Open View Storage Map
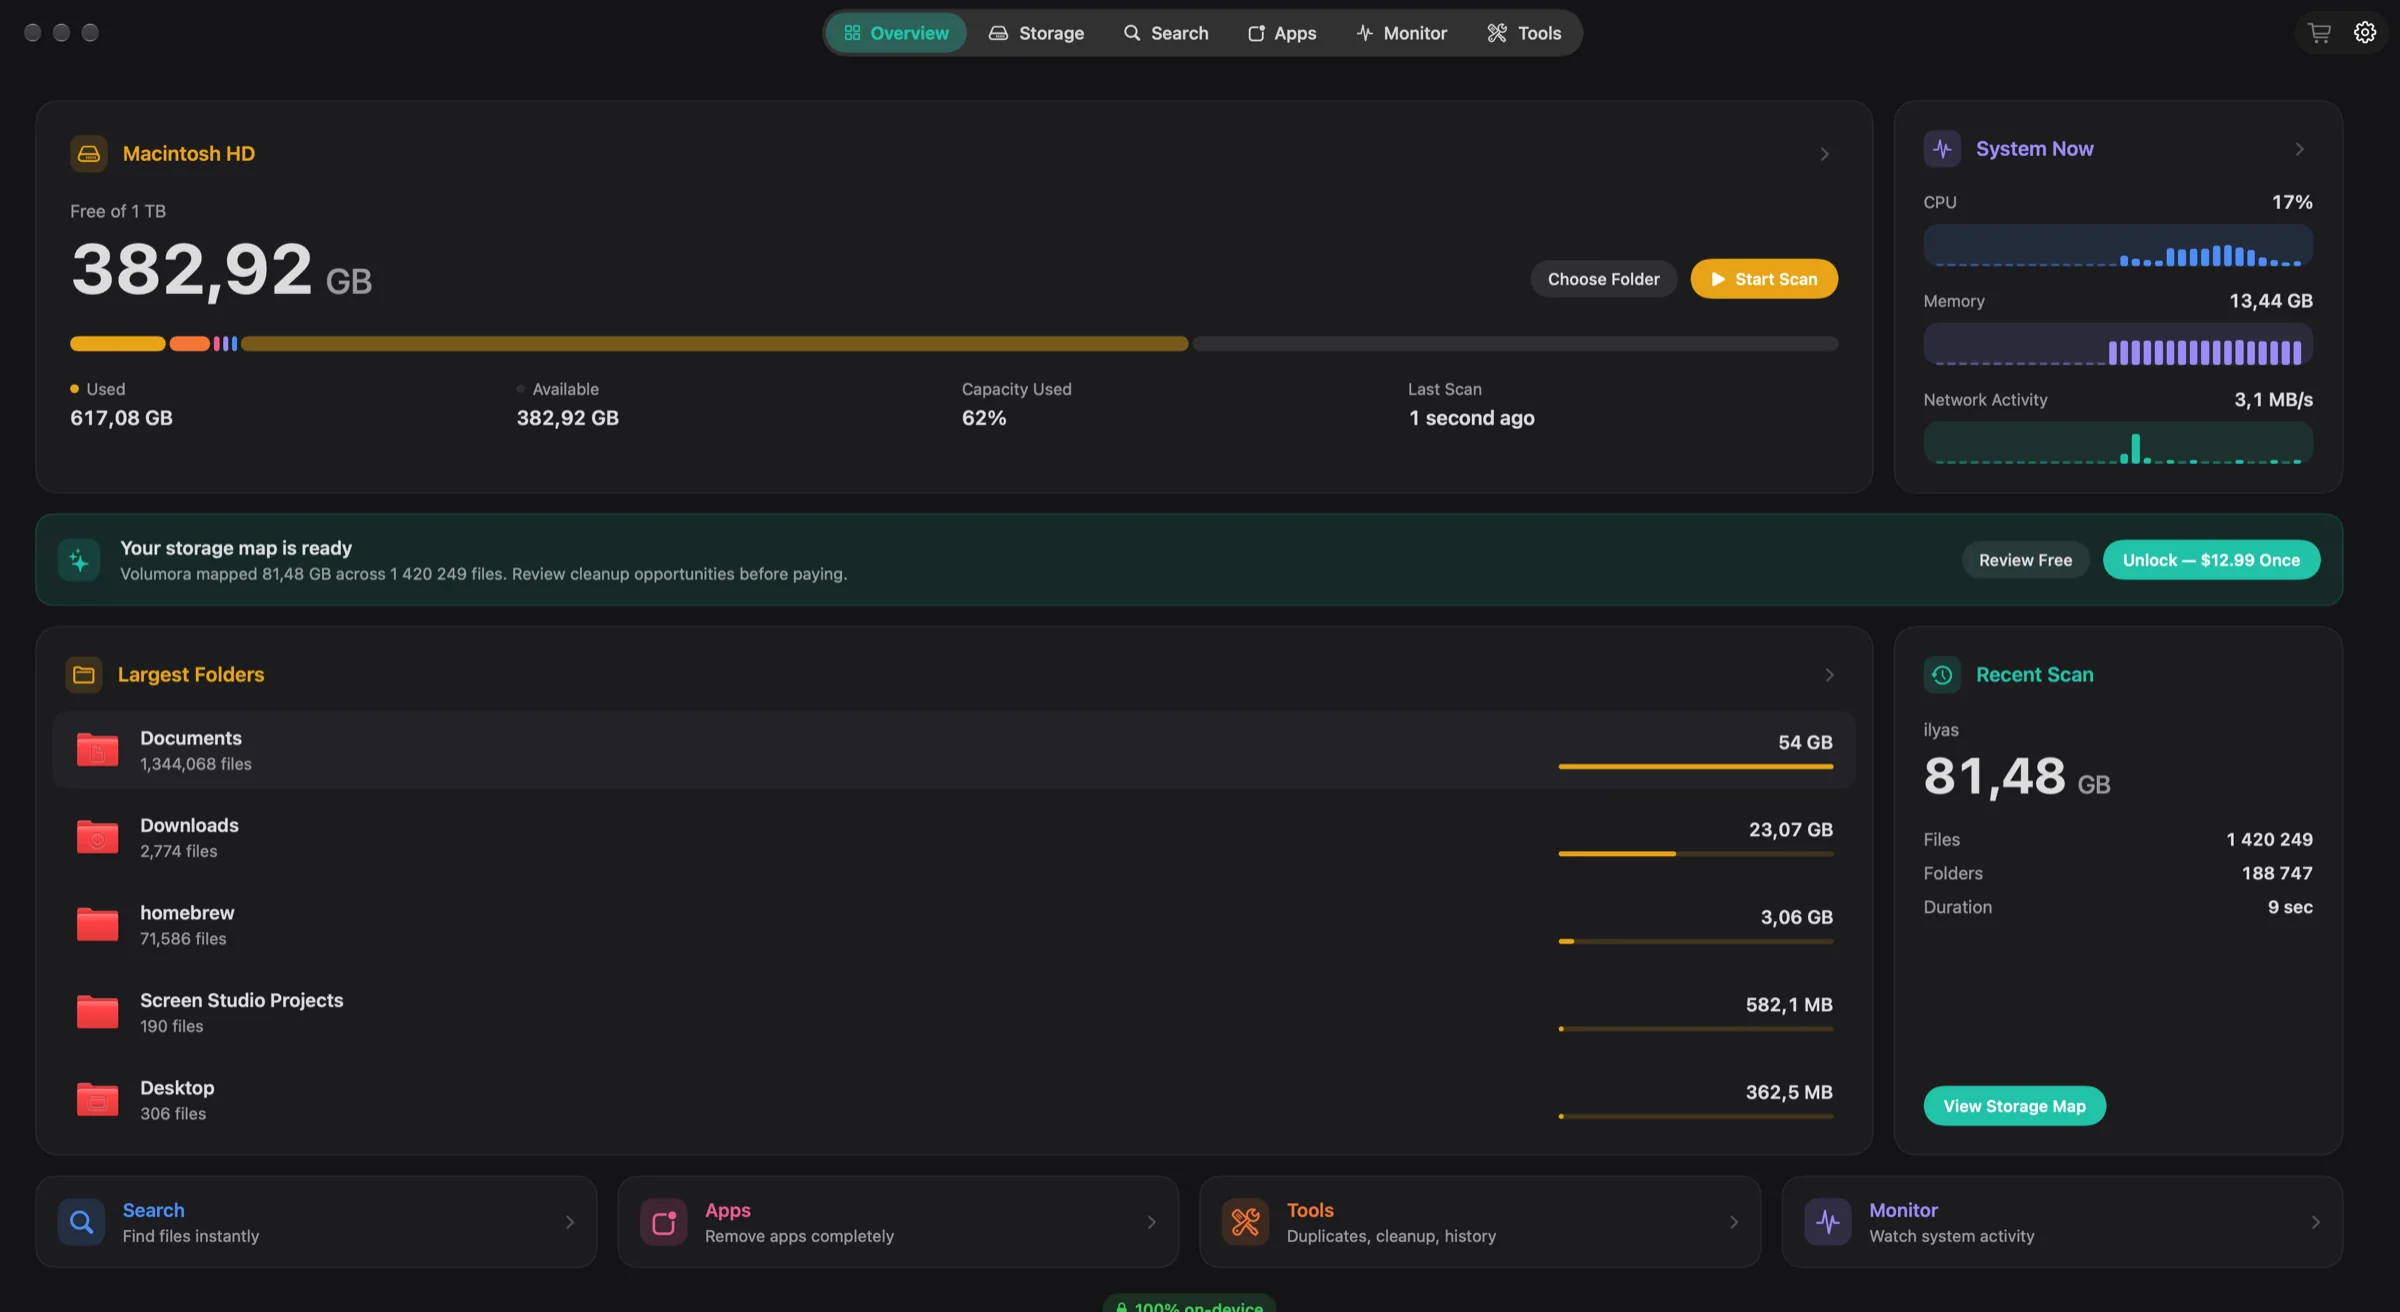The image size is (2400, 1312). [2015, 1106]
